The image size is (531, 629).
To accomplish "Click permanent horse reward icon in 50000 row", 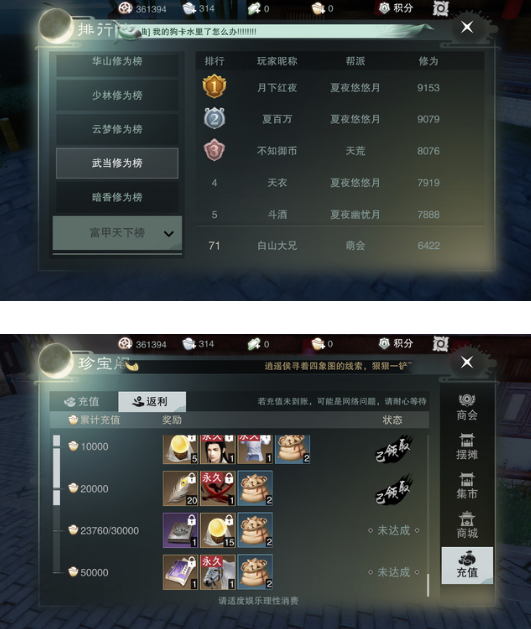I will (x=218, y=572).
